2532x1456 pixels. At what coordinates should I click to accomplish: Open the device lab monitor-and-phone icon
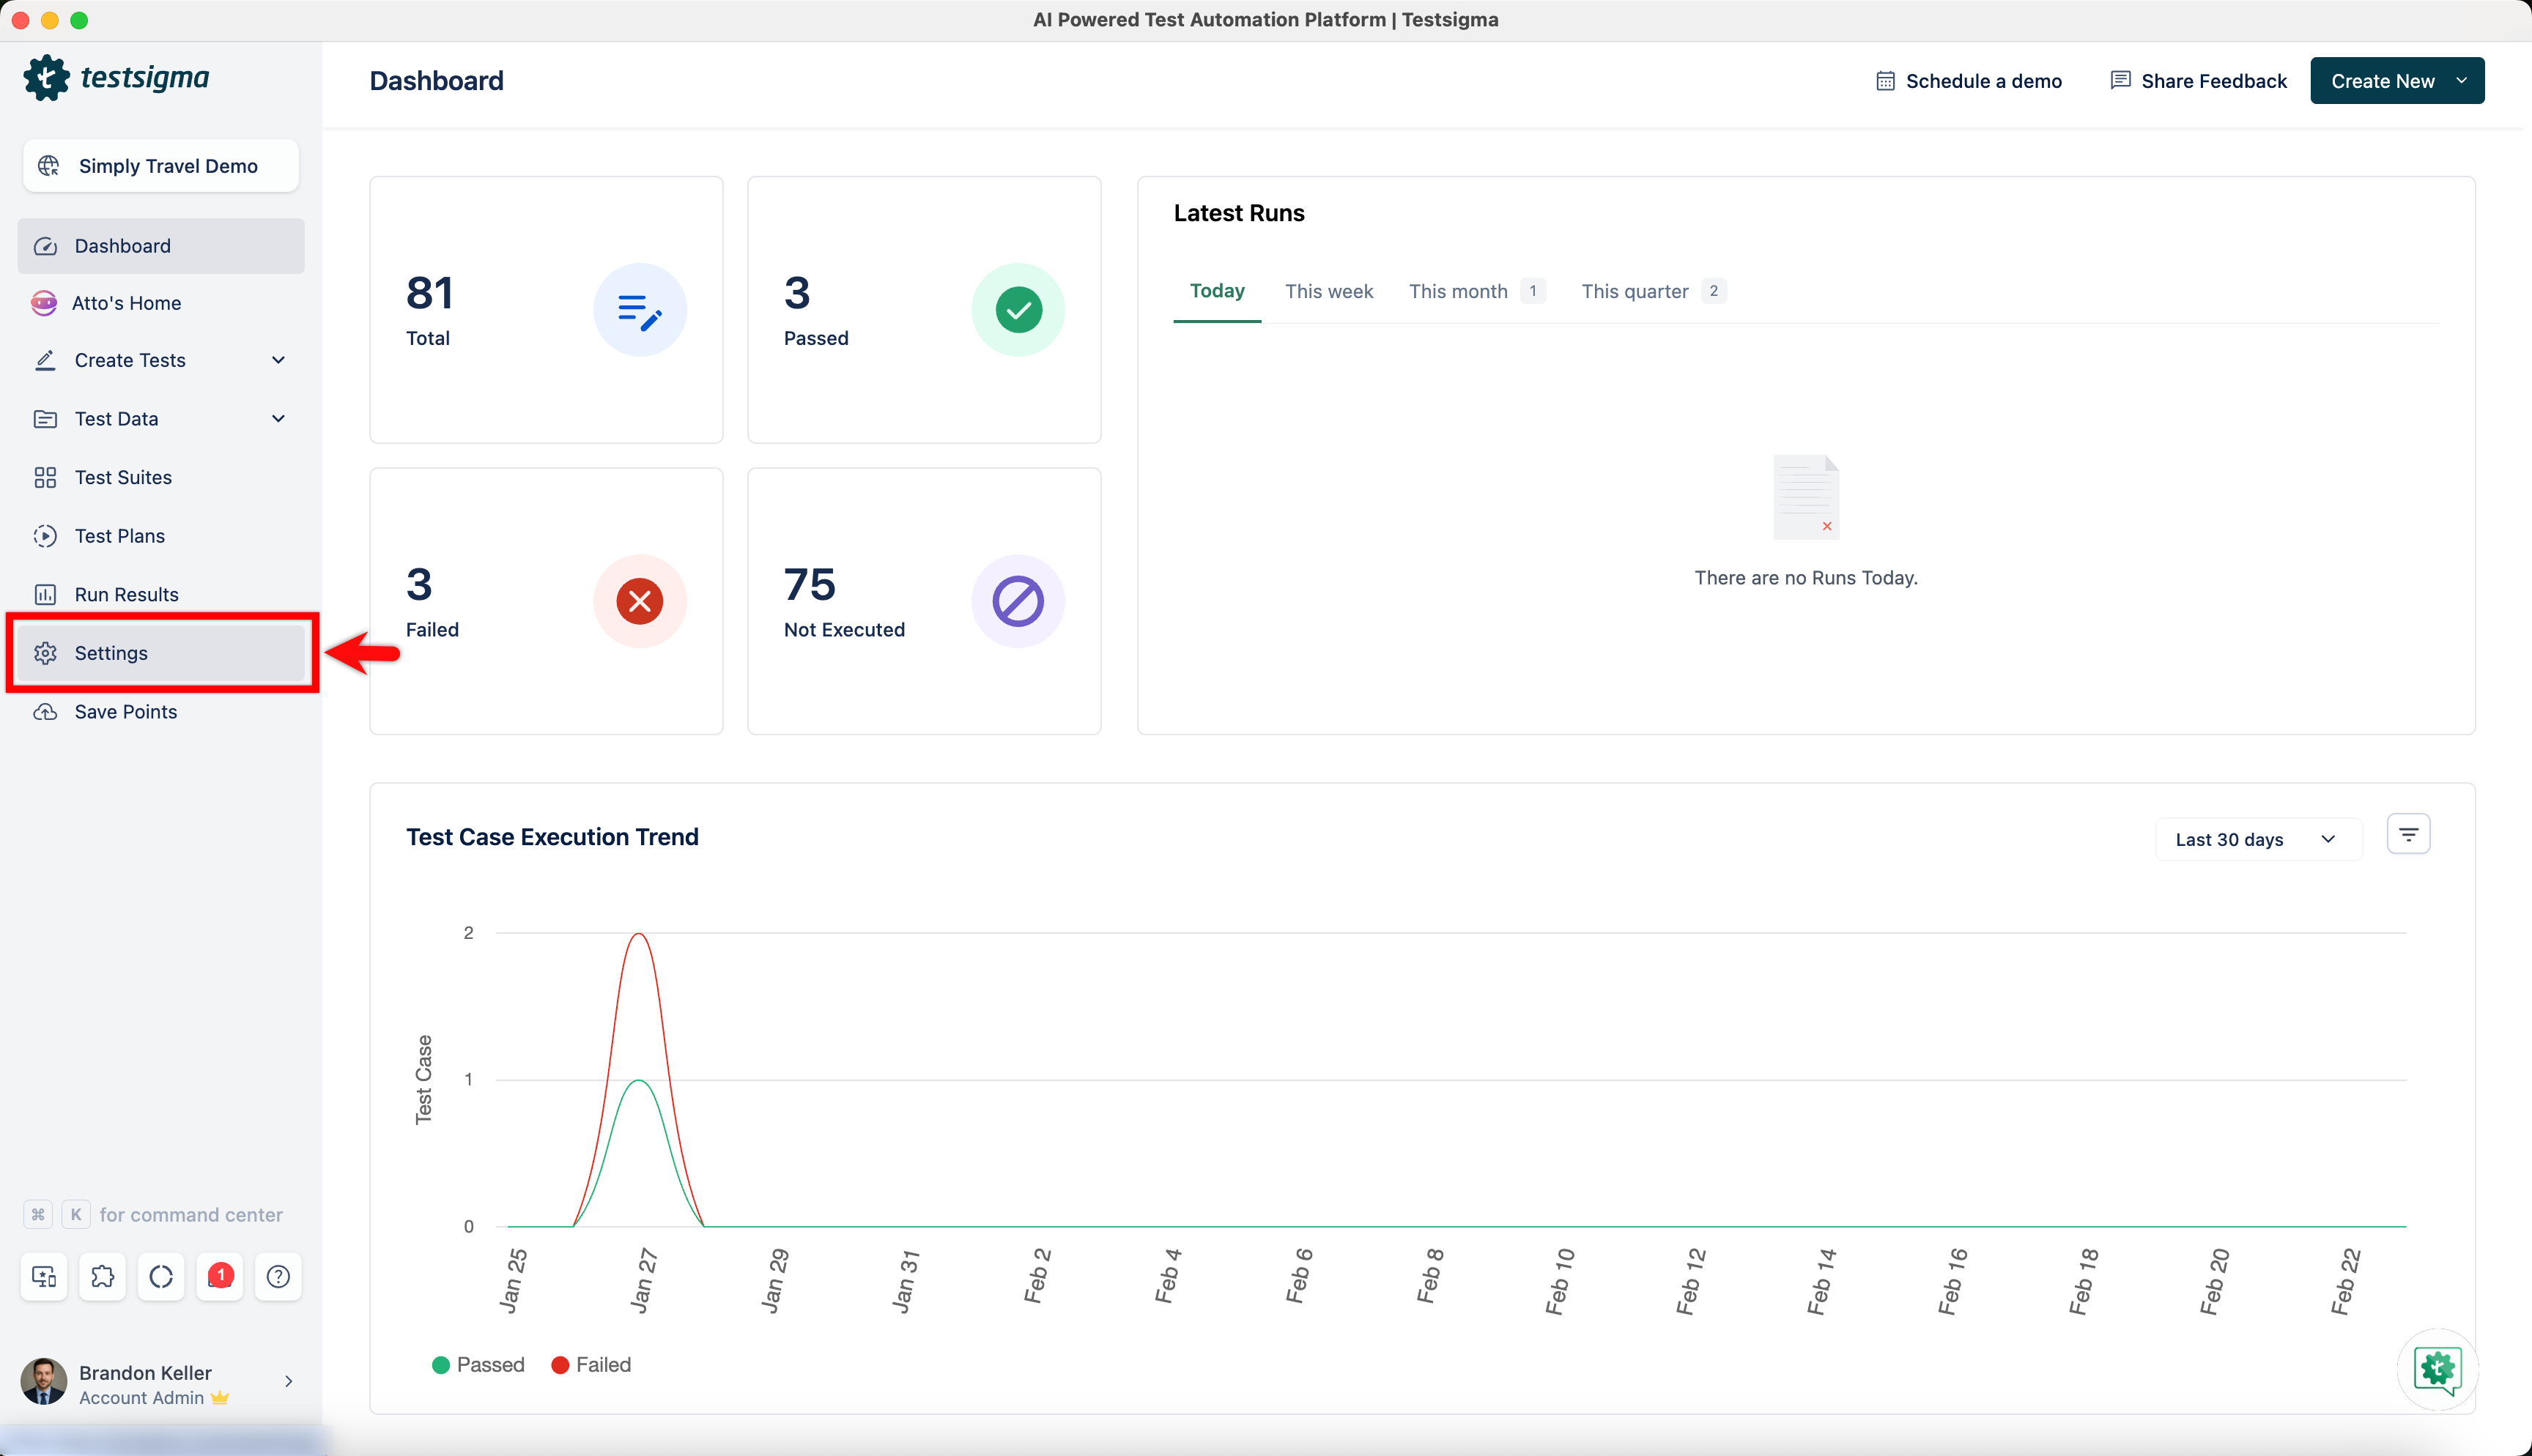click(x=44, y=1276)
